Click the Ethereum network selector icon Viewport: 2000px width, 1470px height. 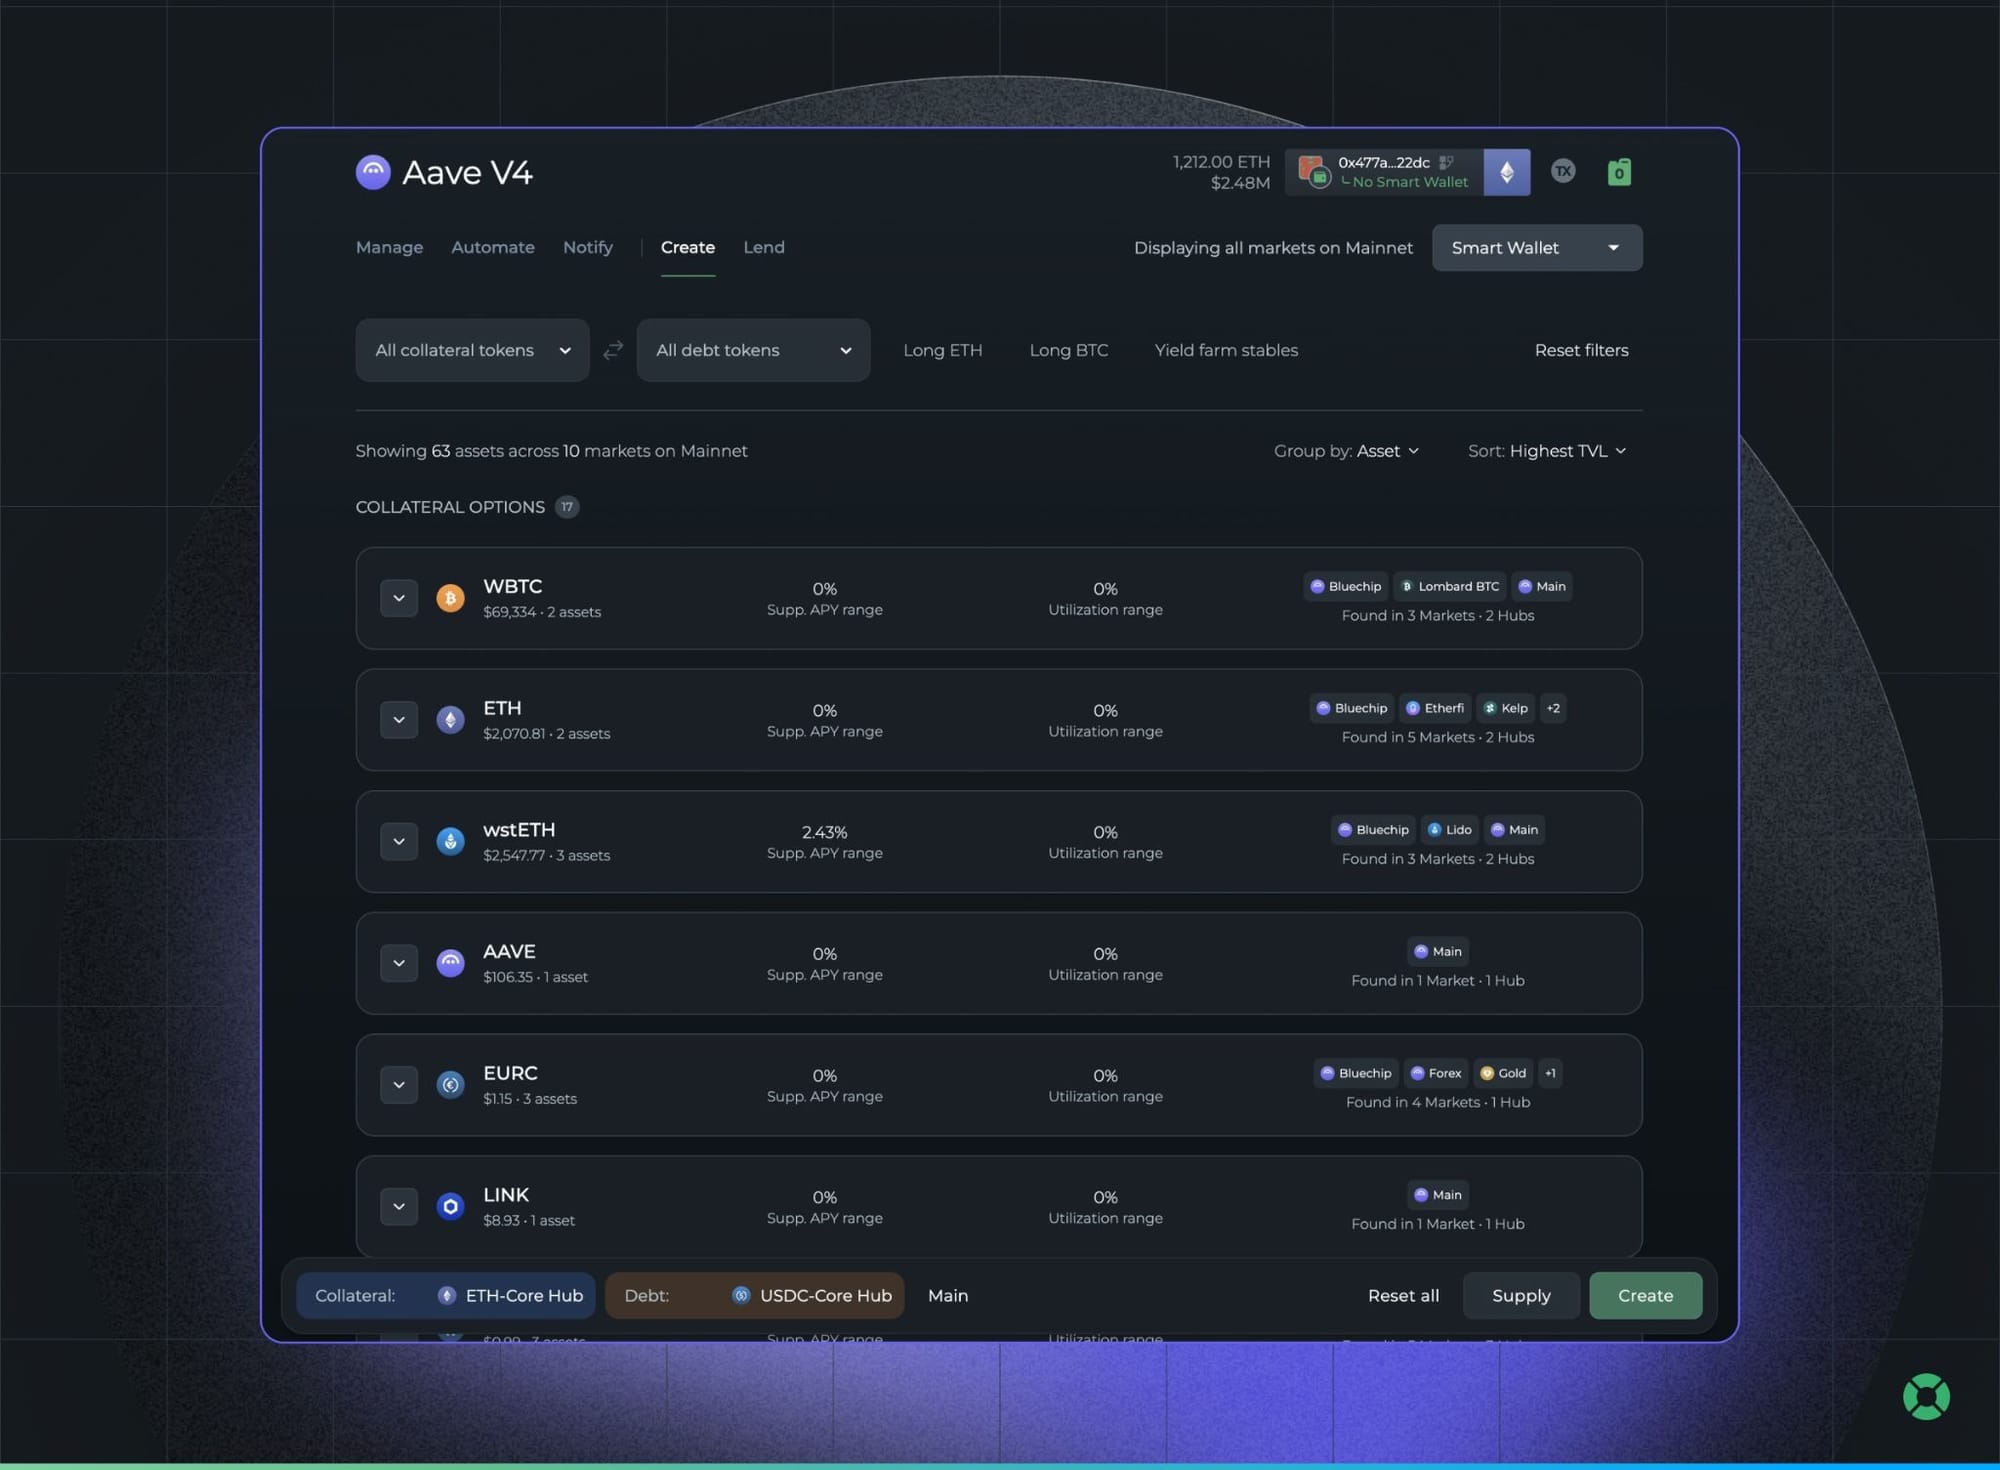pyautogui.click(x=1506, y=172)
